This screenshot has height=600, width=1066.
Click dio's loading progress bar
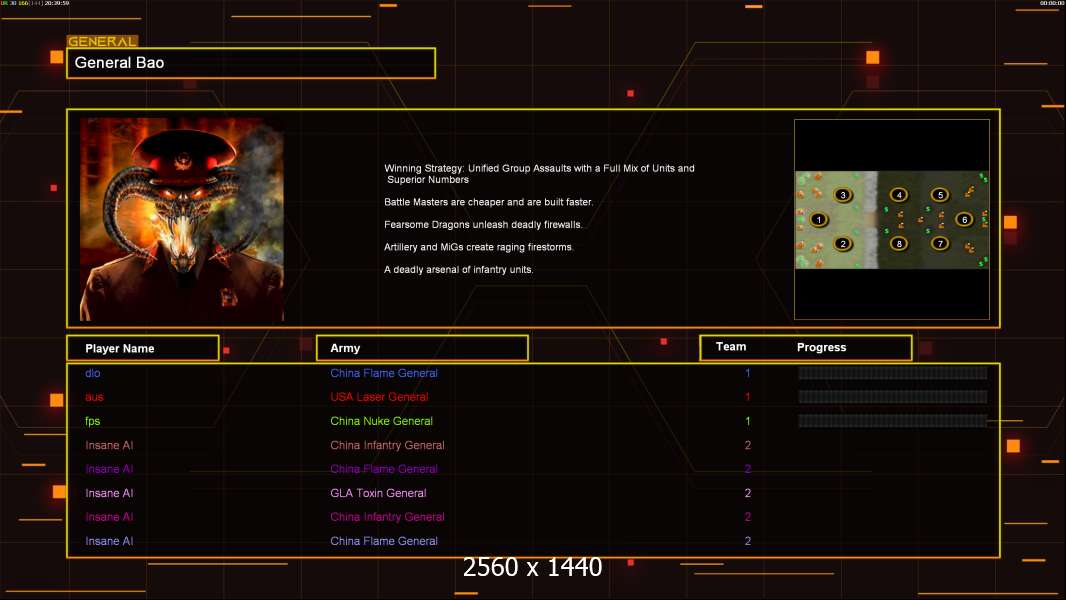893,372
